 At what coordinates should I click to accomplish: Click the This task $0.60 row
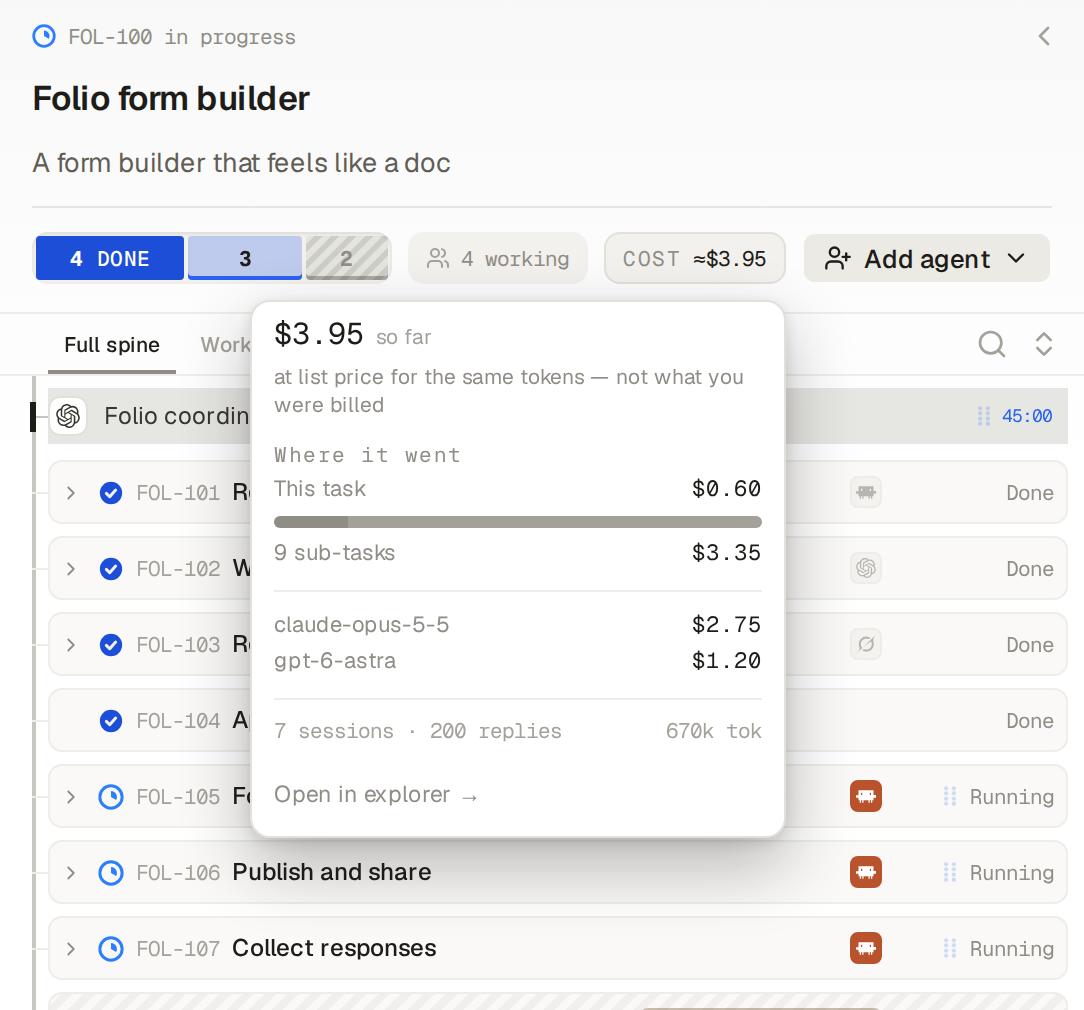518,489
